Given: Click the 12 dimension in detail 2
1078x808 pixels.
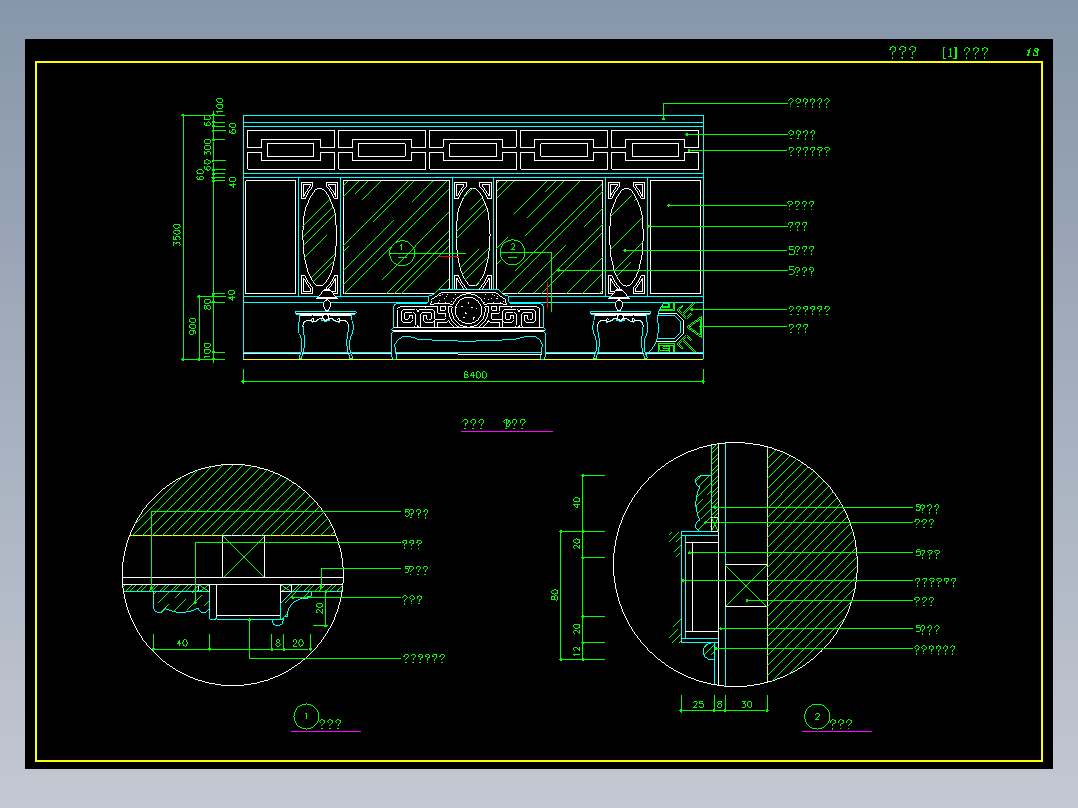Looking at the screenshot, I should (576, 650).
